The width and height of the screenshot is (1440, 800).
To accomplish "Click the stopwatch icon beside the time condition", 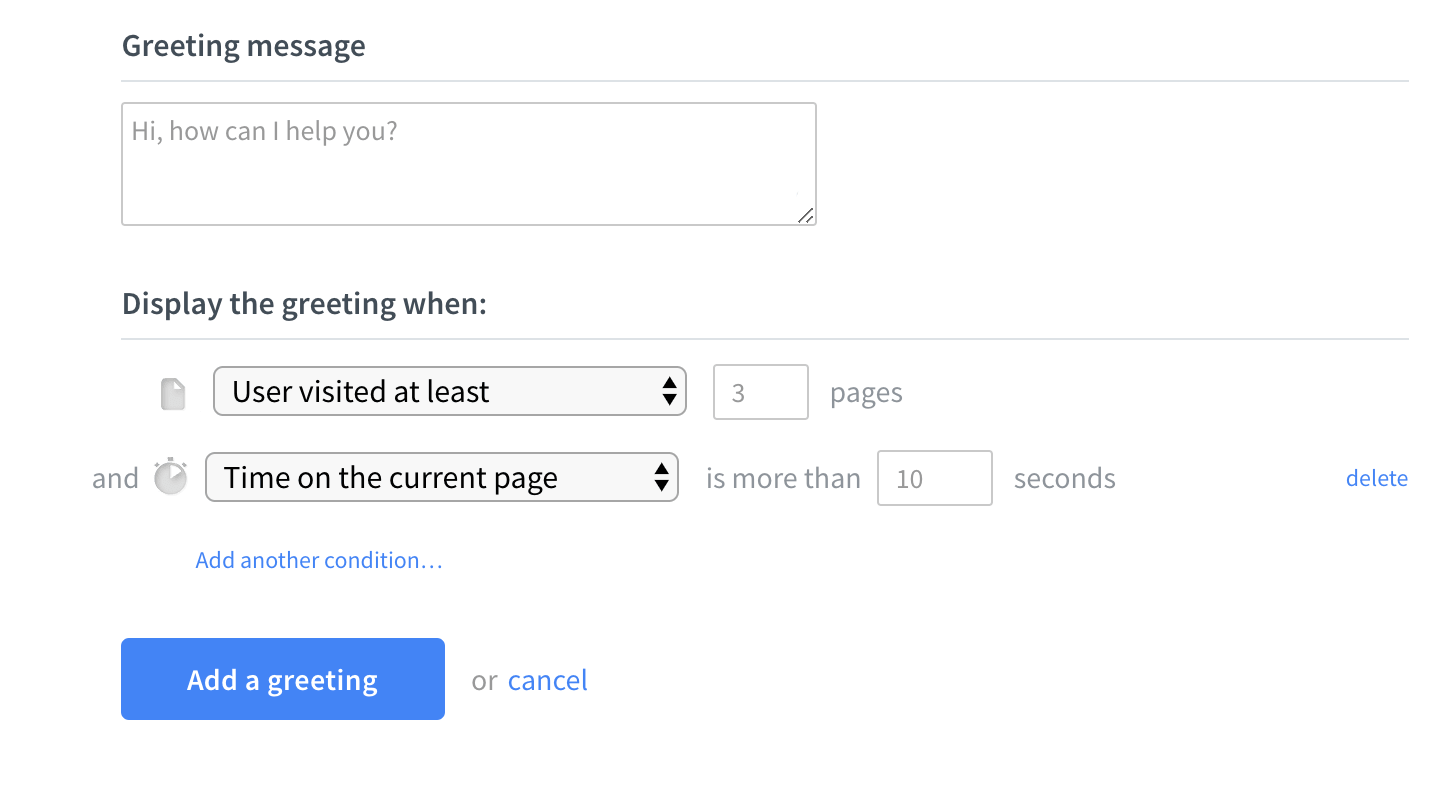I will [170, 477].
